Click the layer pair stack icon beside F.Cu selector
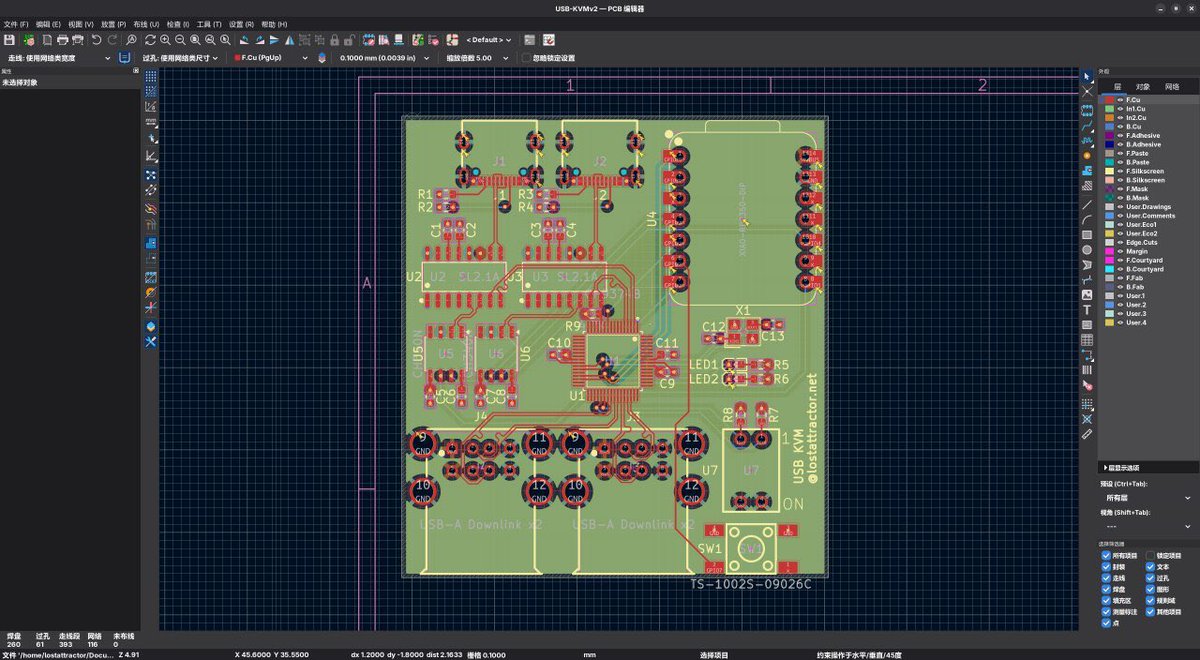The image size is (1200, 660). pos(321,57)
